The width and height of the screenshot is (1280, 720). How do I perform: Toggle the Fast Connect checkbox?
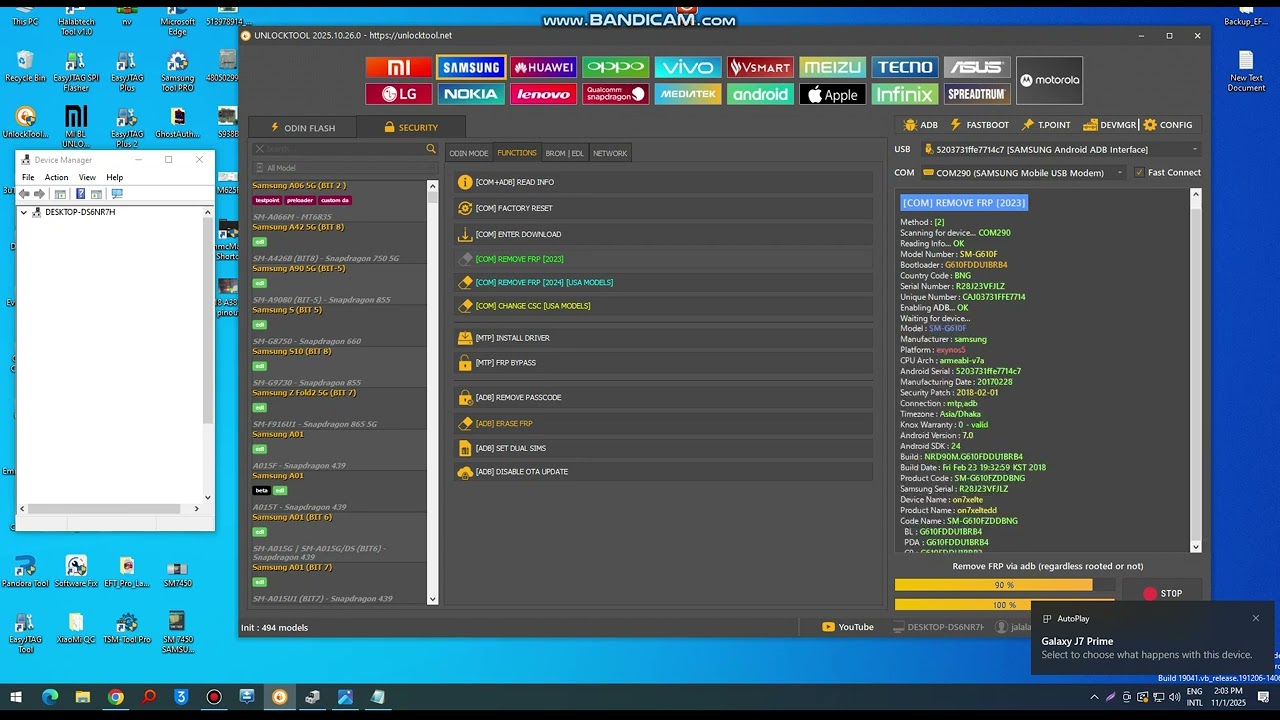1139,172
